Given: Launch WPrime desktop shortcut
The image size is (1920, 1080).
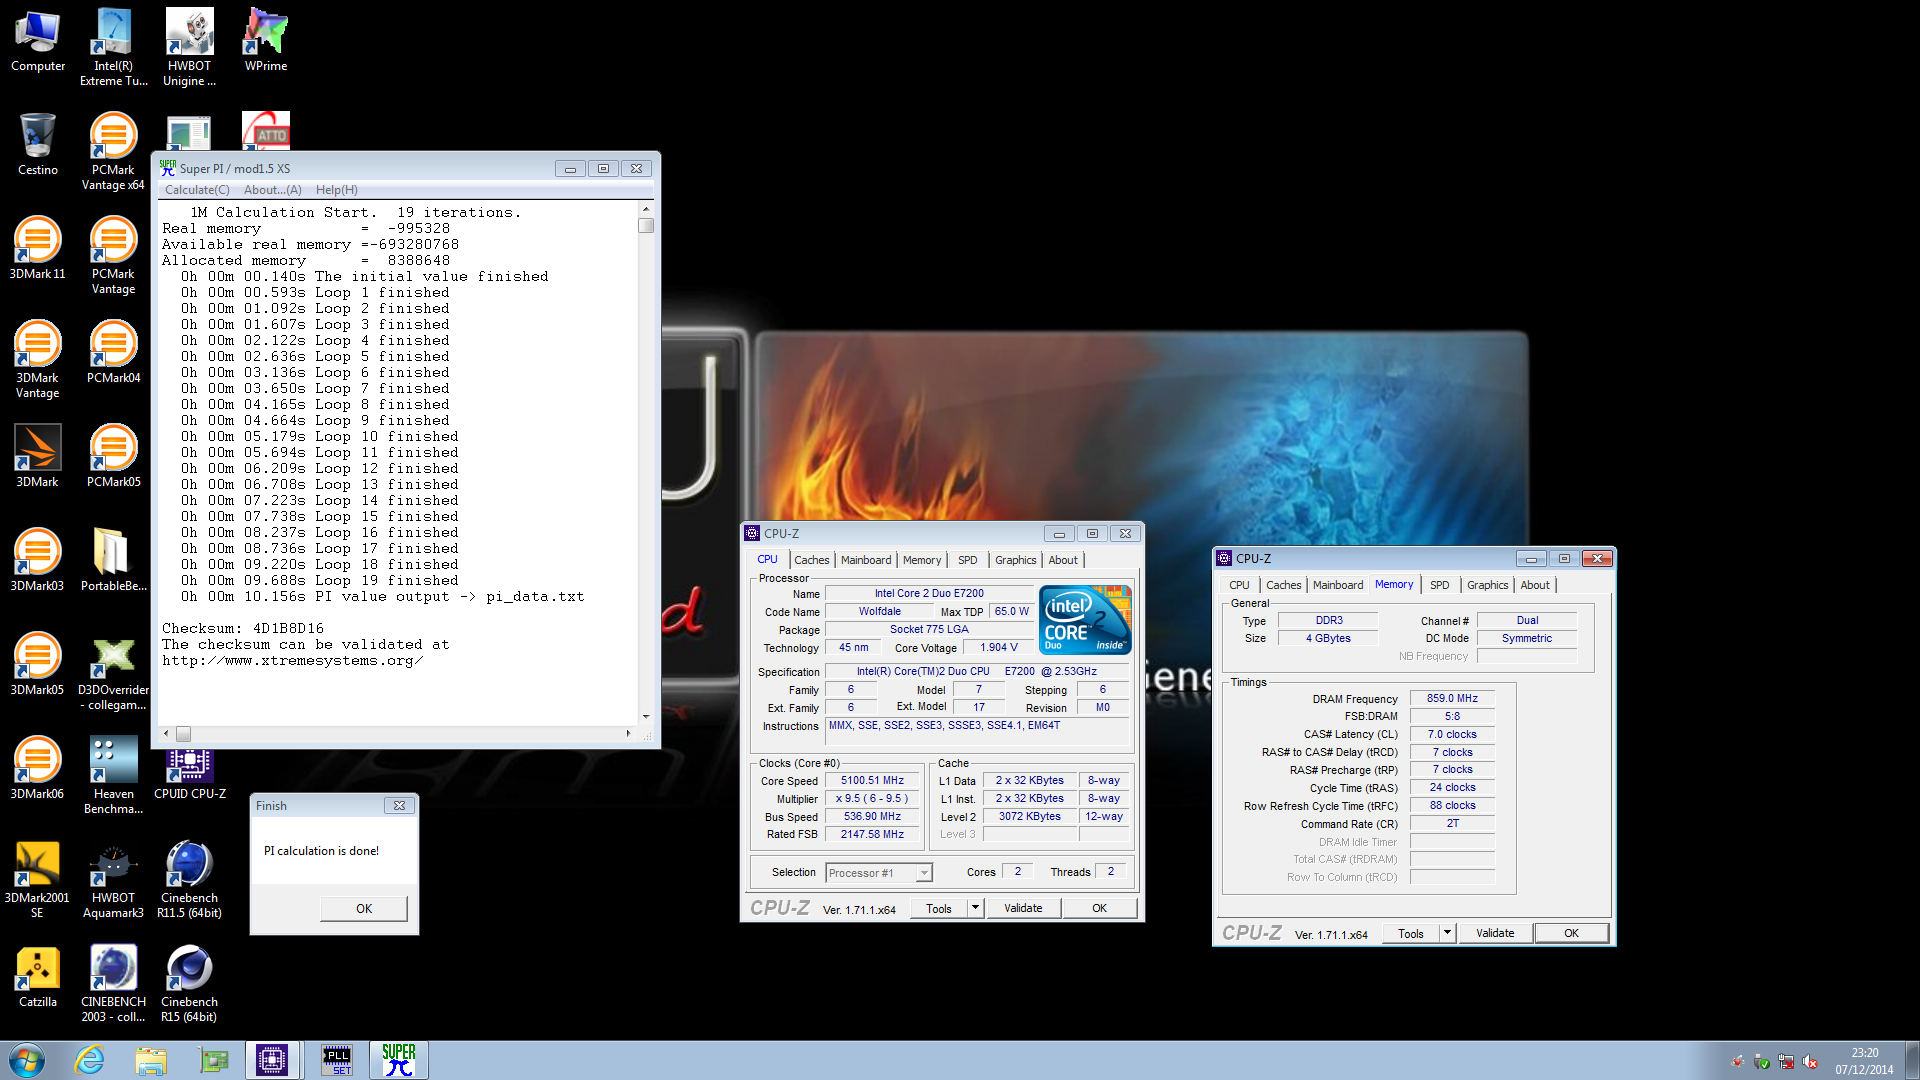Looking at the screenshot, I should coord(265,41).
